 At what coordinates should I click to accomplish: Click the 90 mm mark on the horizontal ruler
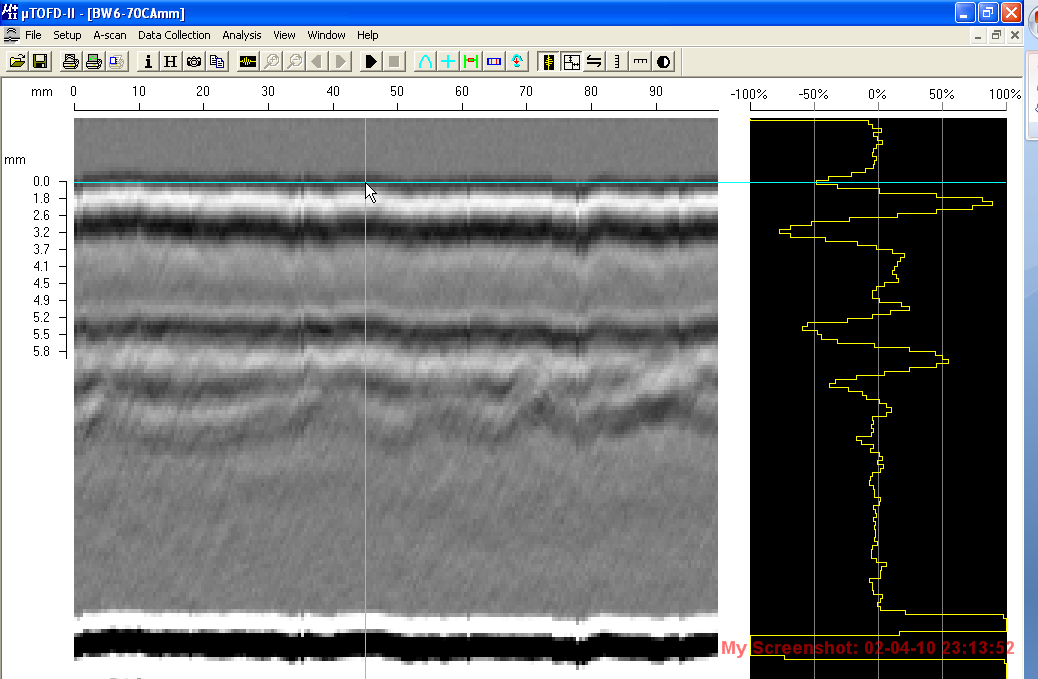click(655, 92)
